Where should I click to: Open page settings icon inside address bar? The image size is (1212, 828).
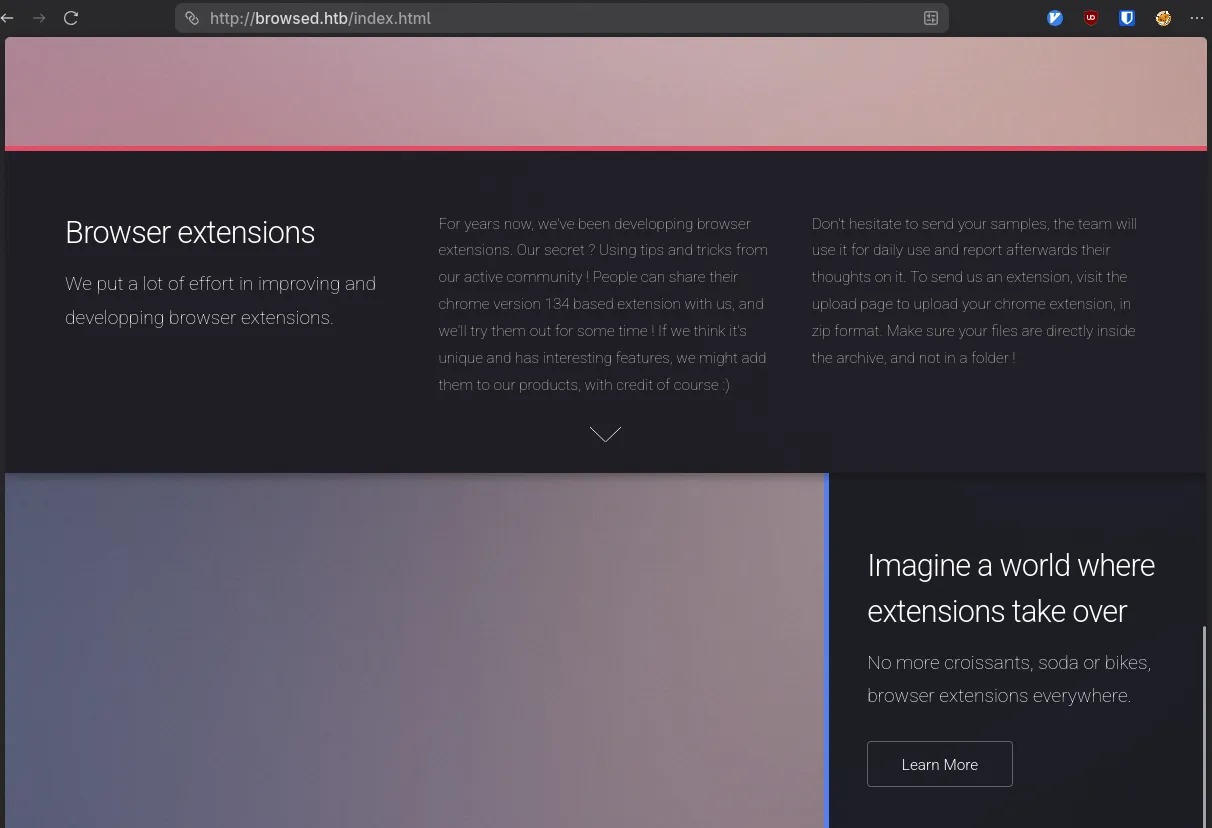pyautogui.click(x=930, y=18)
